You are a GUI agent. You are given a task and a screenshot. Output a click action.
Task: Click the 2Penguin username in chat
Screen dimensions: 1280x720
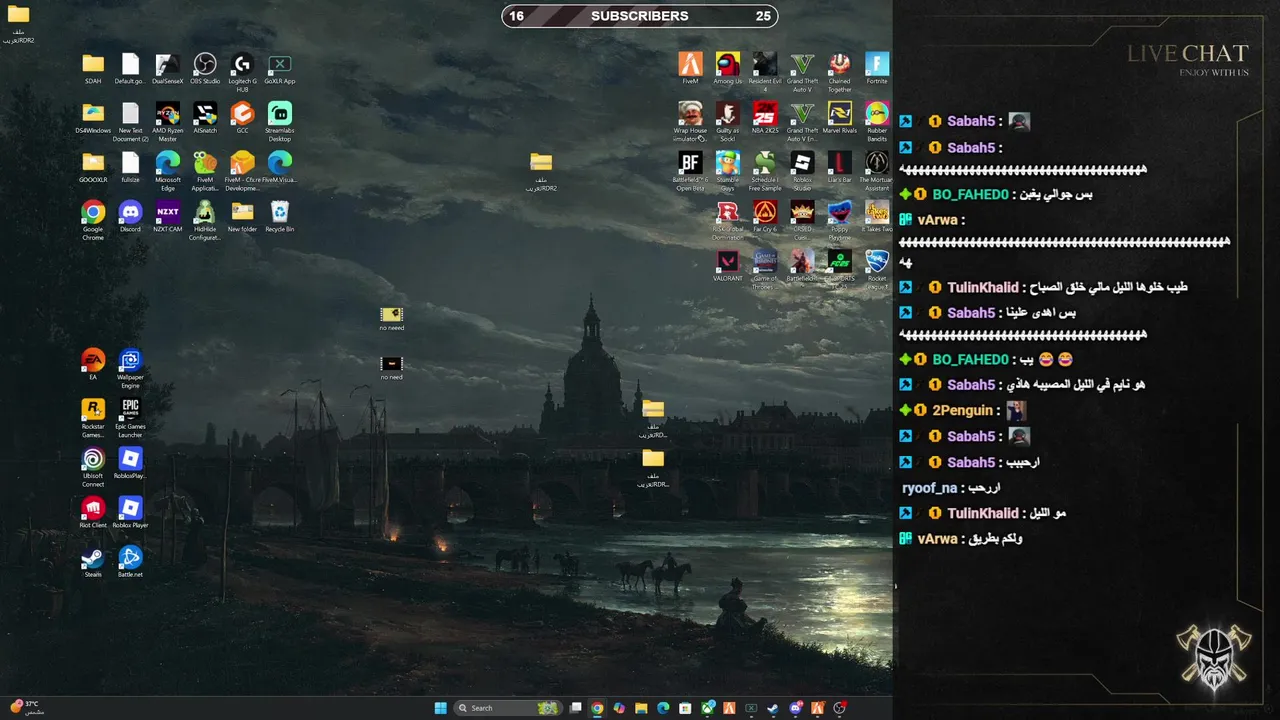(962, 410)
